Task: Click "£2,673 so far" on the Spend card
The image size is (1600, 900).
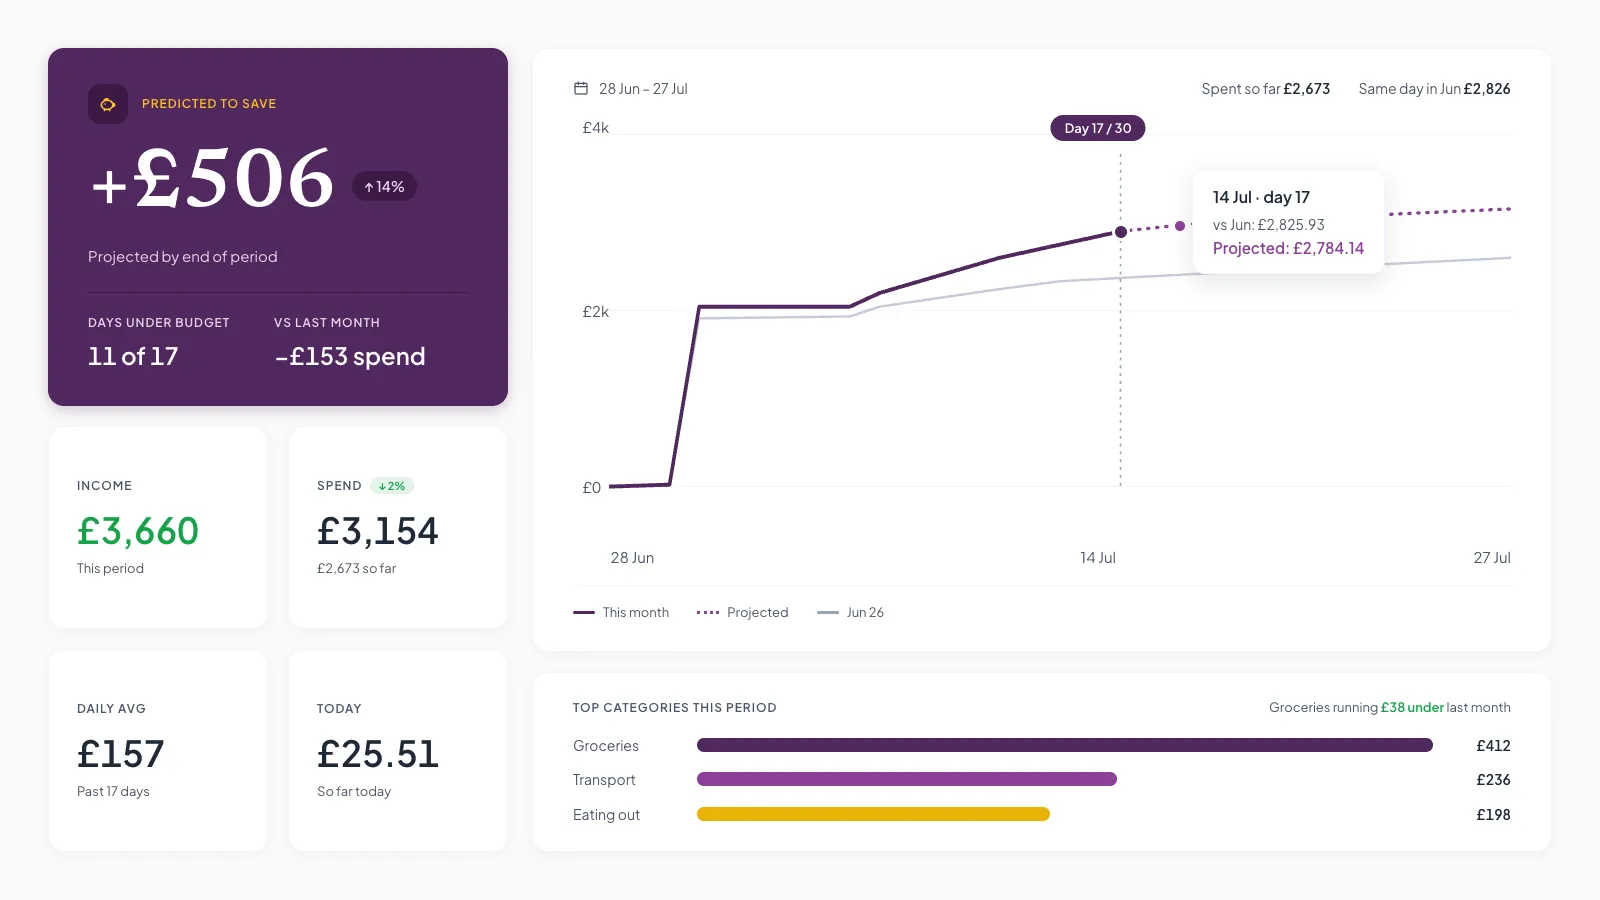Action: tap(357, 568)
